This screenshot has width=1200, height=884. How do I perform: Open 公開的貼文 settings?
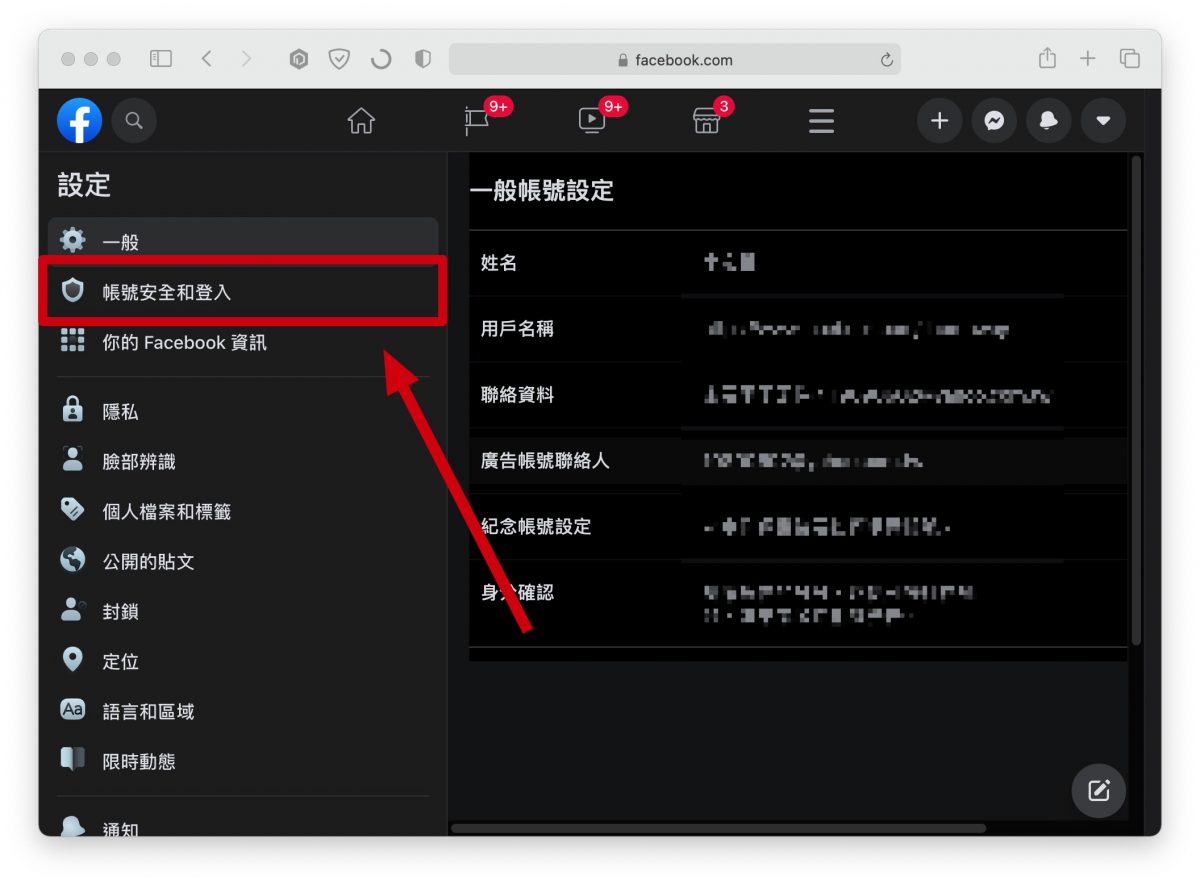243,561
